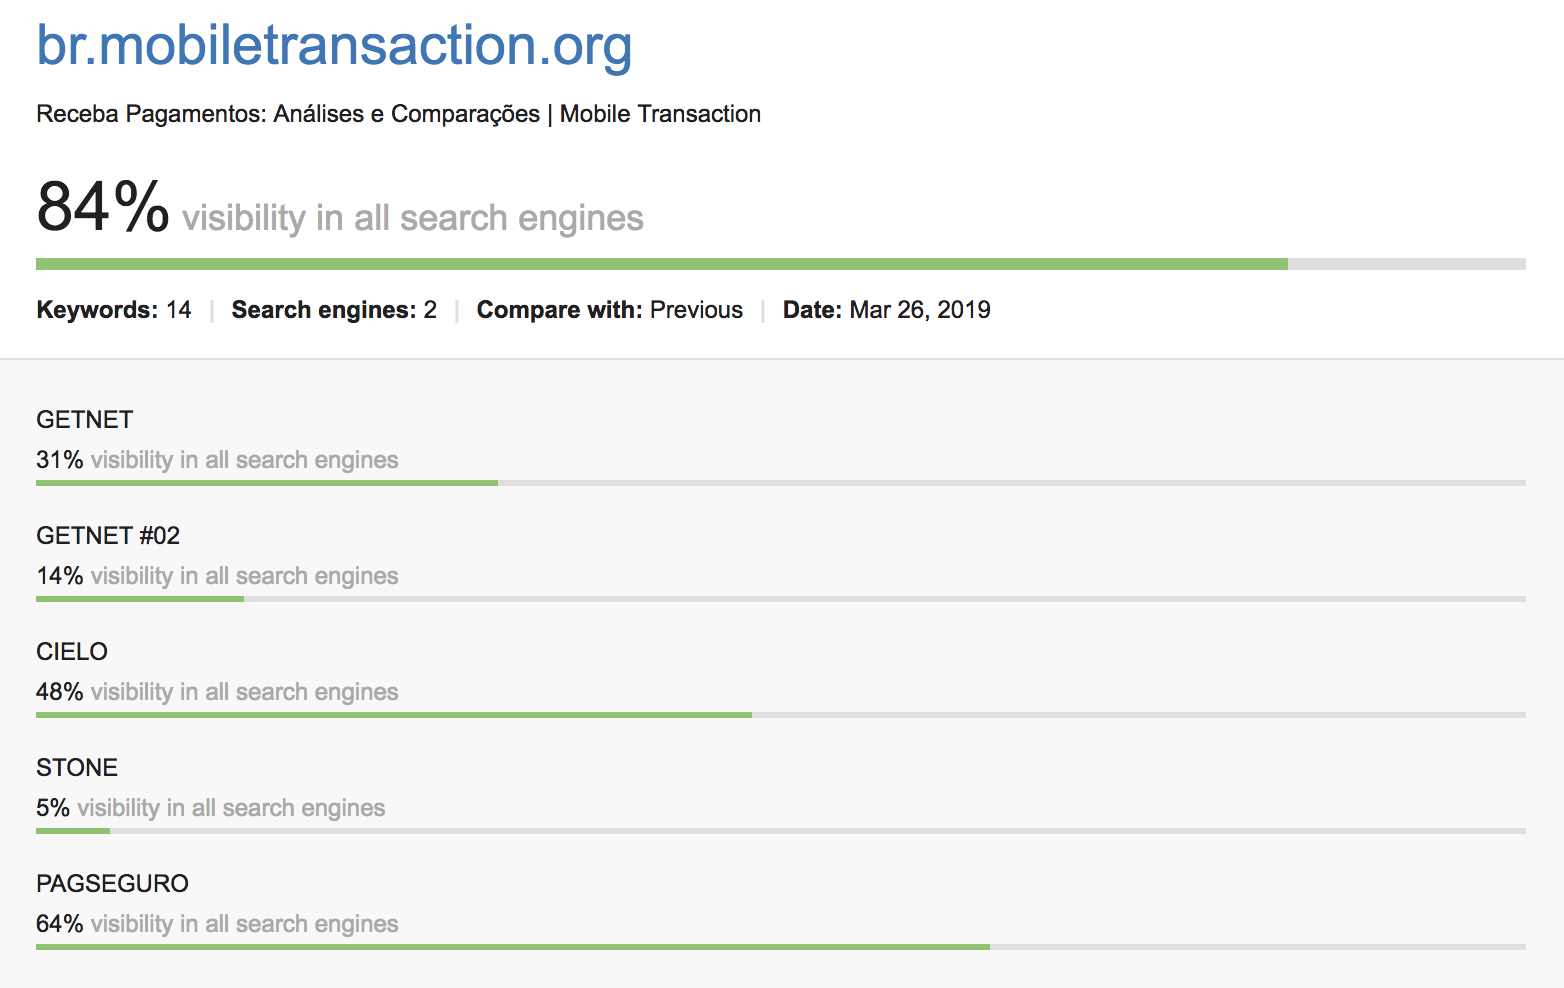1564x988 pixels.
Task: Open the PAGSEGURO group heading
Action: tap(112, 884)
